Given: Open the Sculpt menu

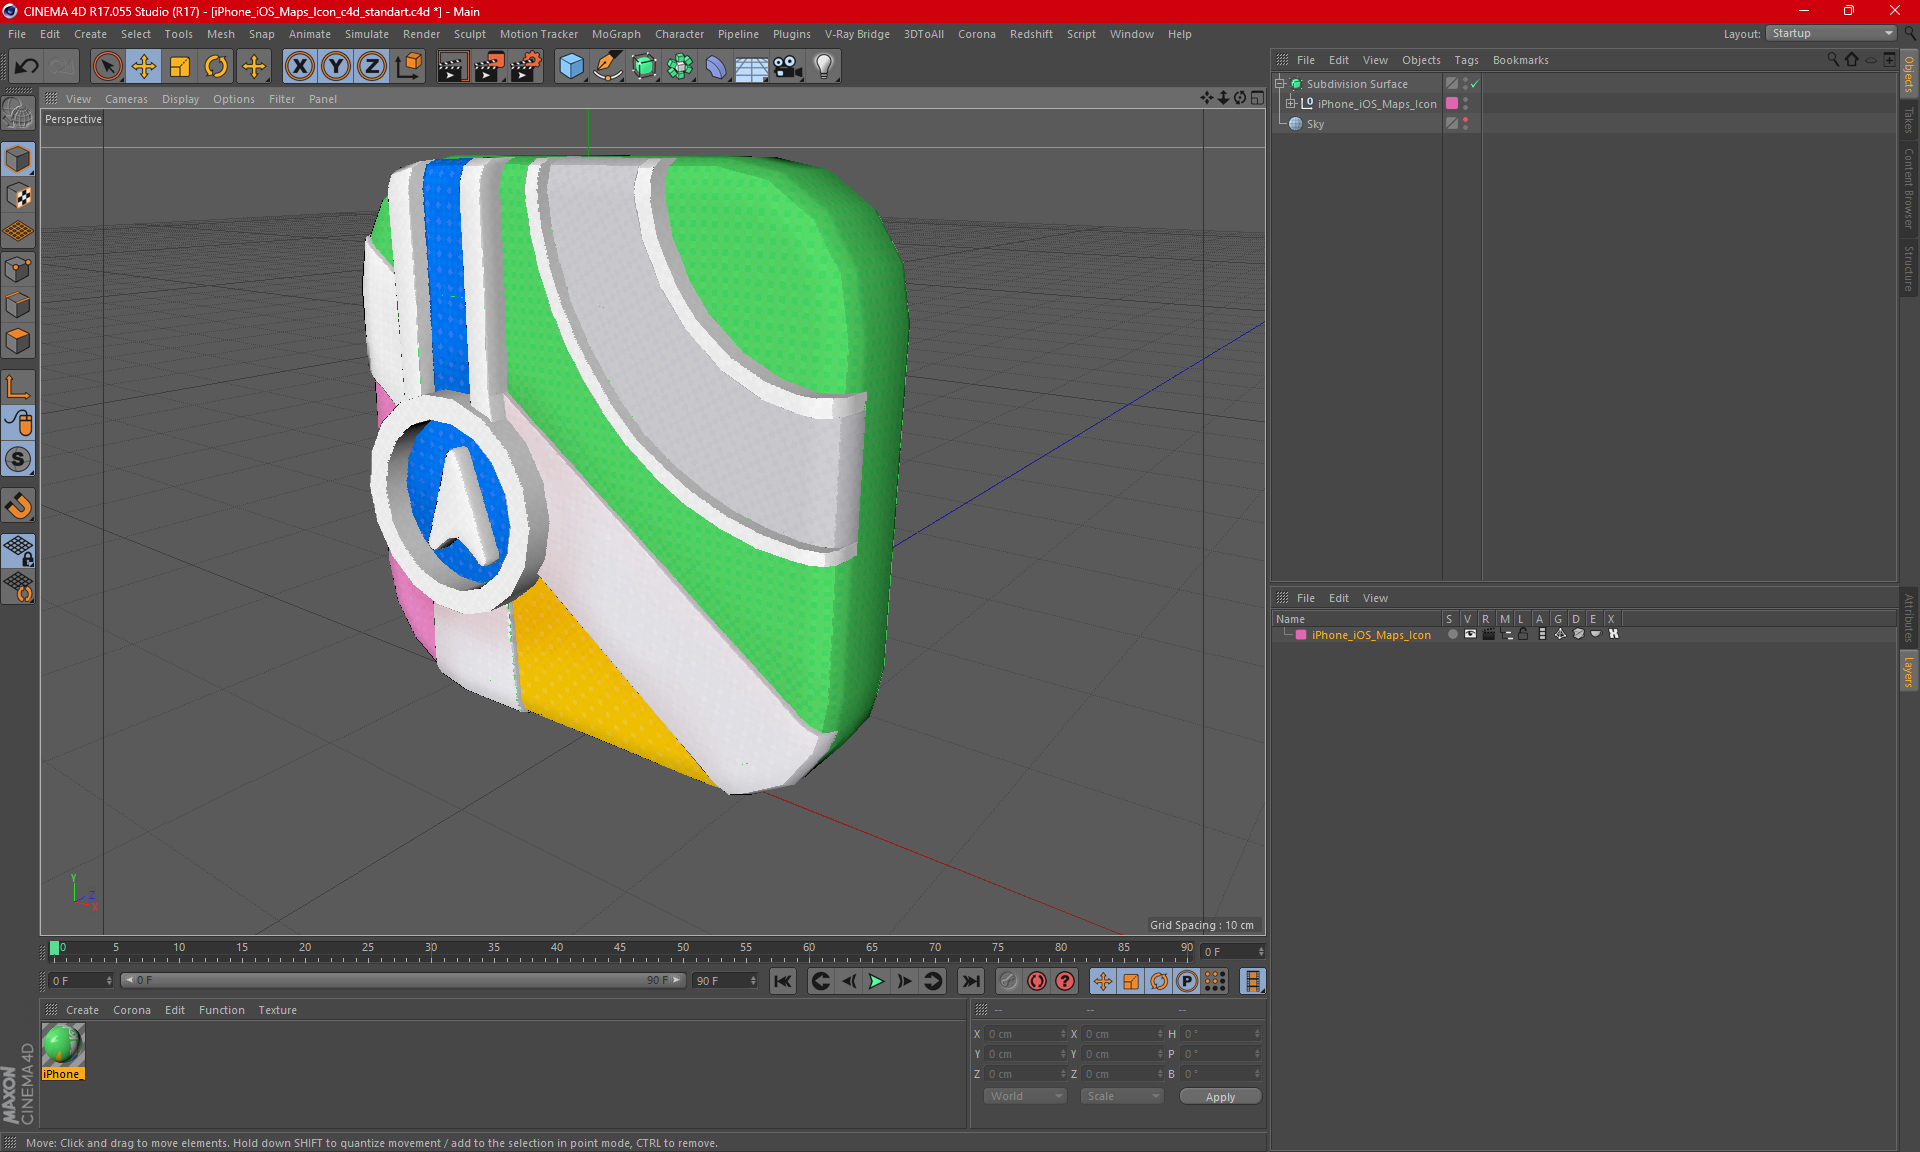Looking at the screenshot, I should (x=469, y=34).
